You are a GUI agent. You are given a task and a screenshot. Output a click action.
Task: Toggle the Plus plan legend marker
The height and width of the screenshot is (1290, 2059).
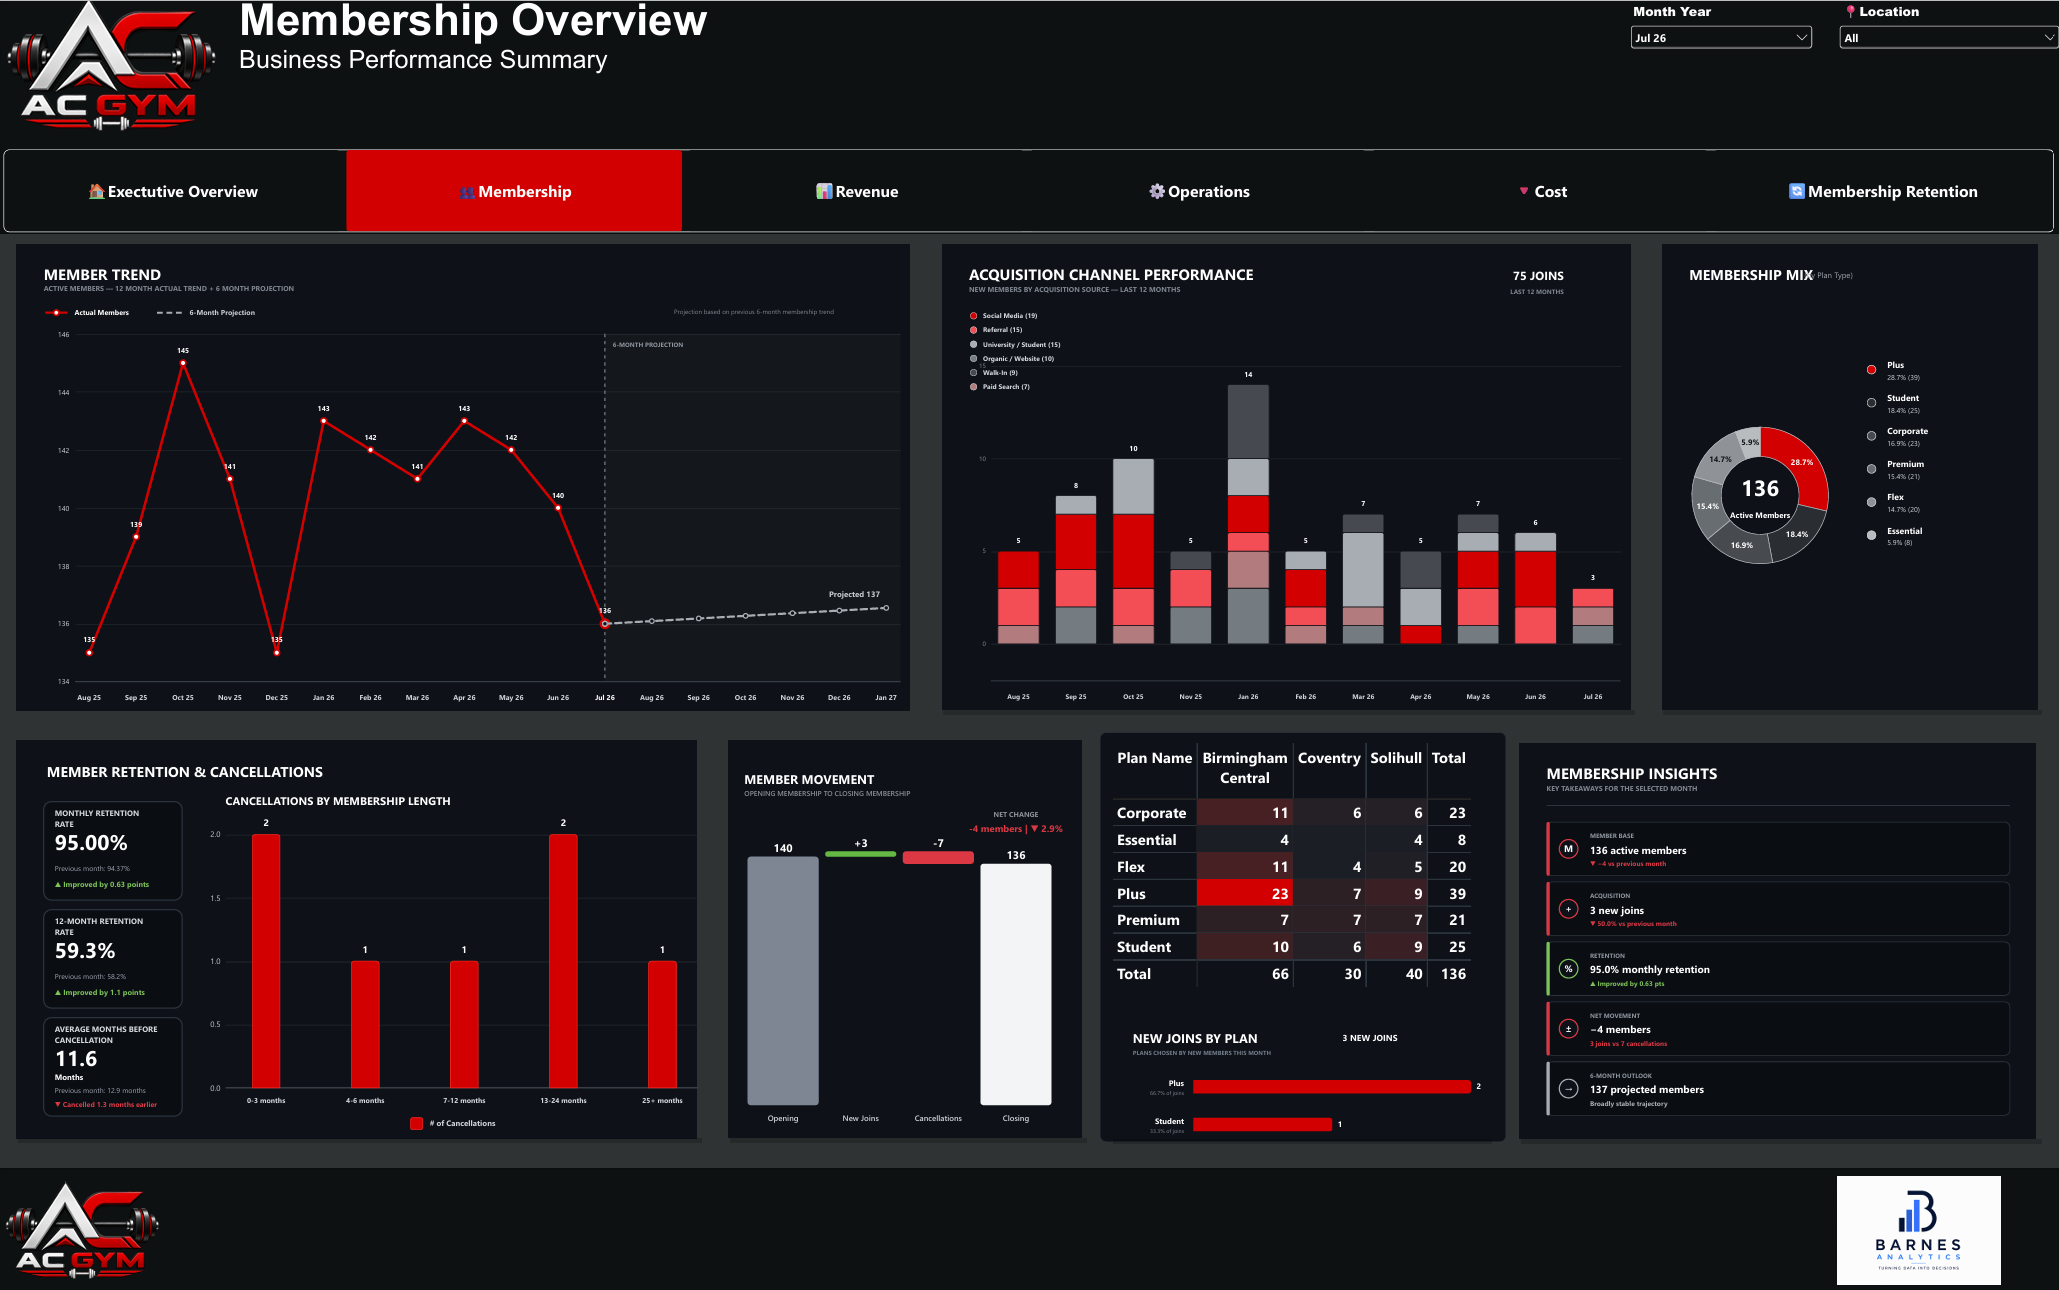[1871, 370]
